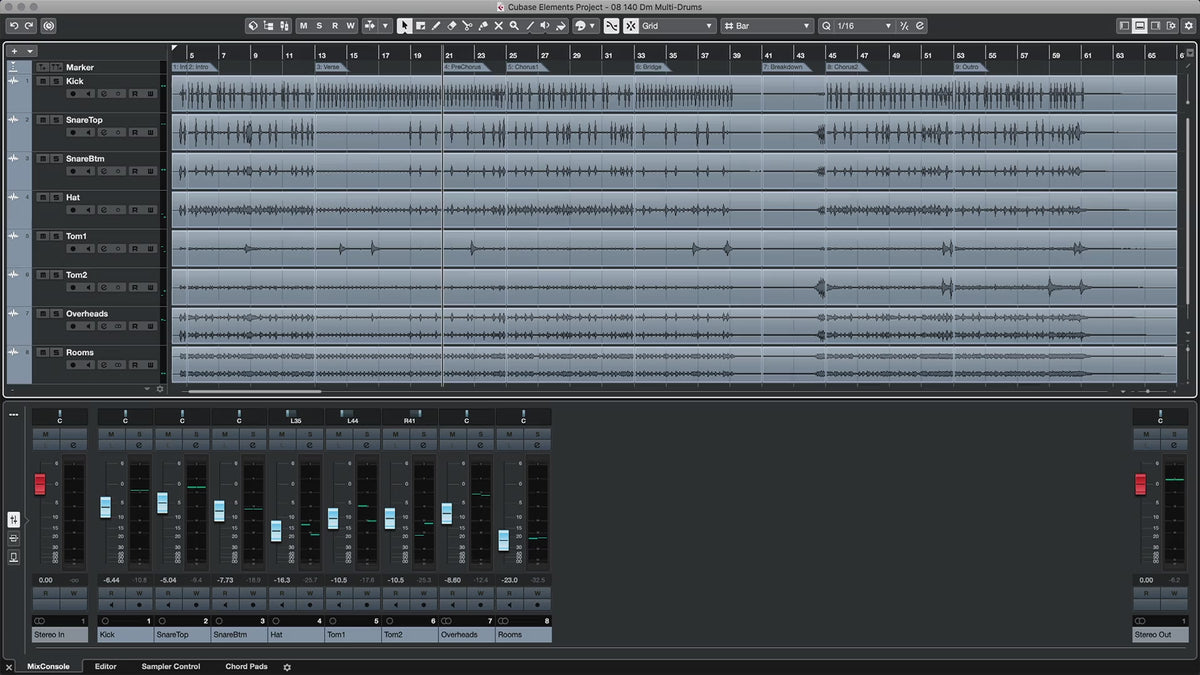
Task: Switch to the Editor tab
Action: point(105,666)
